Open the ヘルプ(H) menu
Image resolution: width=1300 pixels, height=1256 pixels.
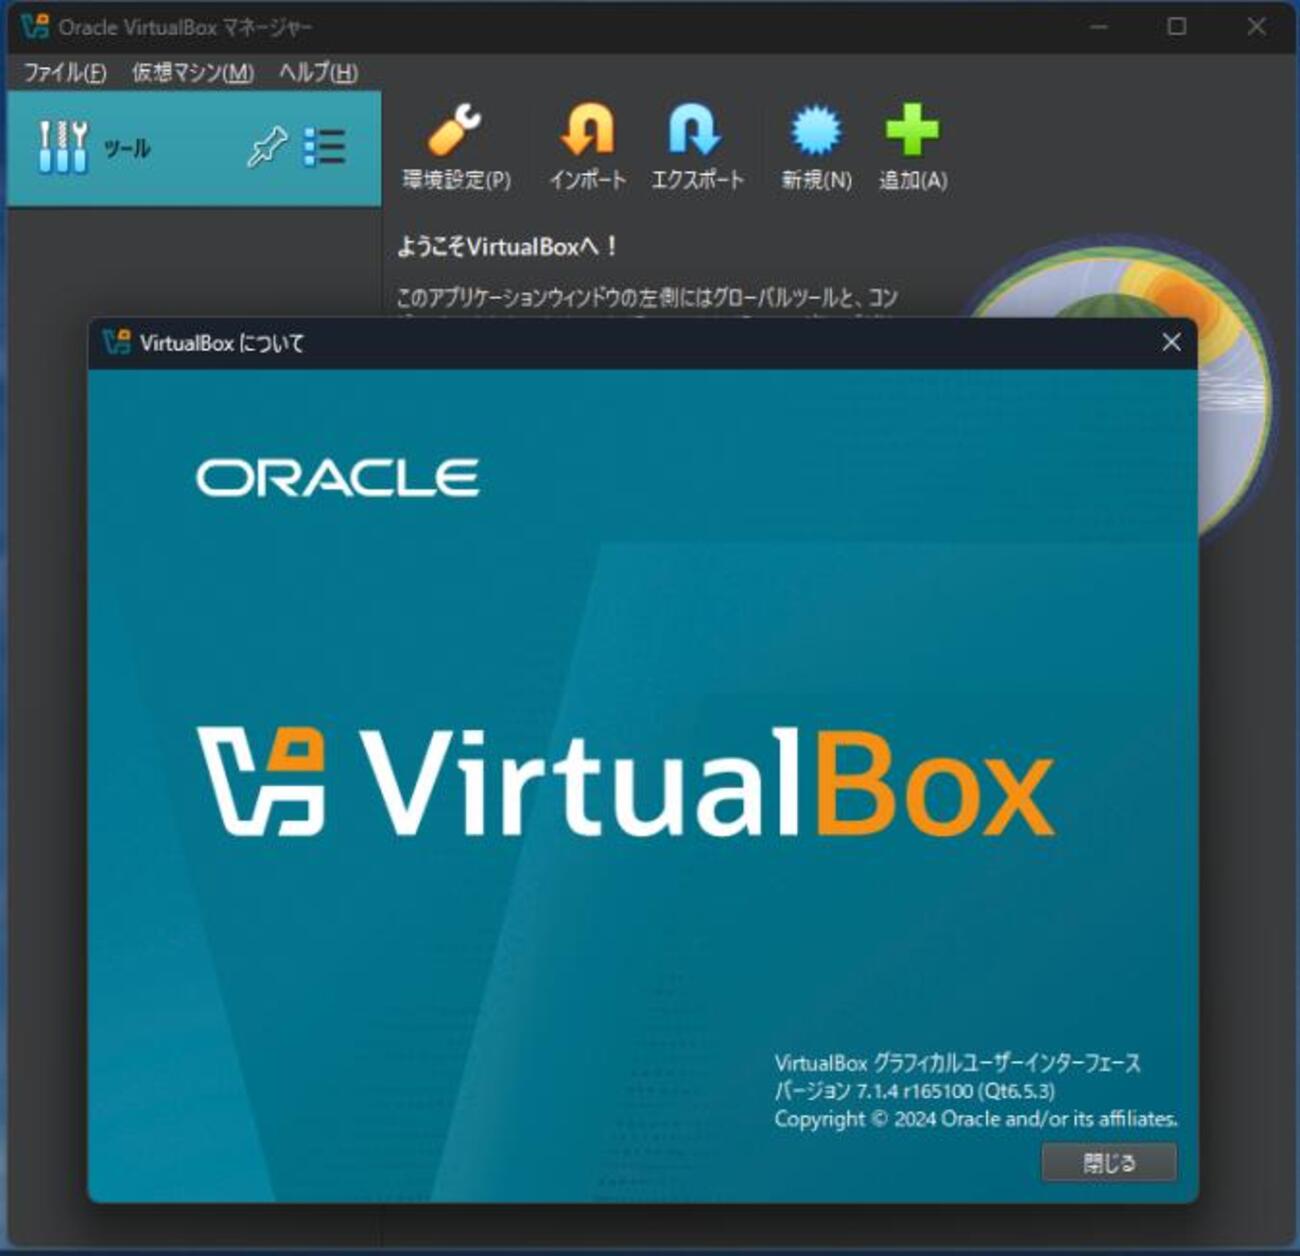318,72
